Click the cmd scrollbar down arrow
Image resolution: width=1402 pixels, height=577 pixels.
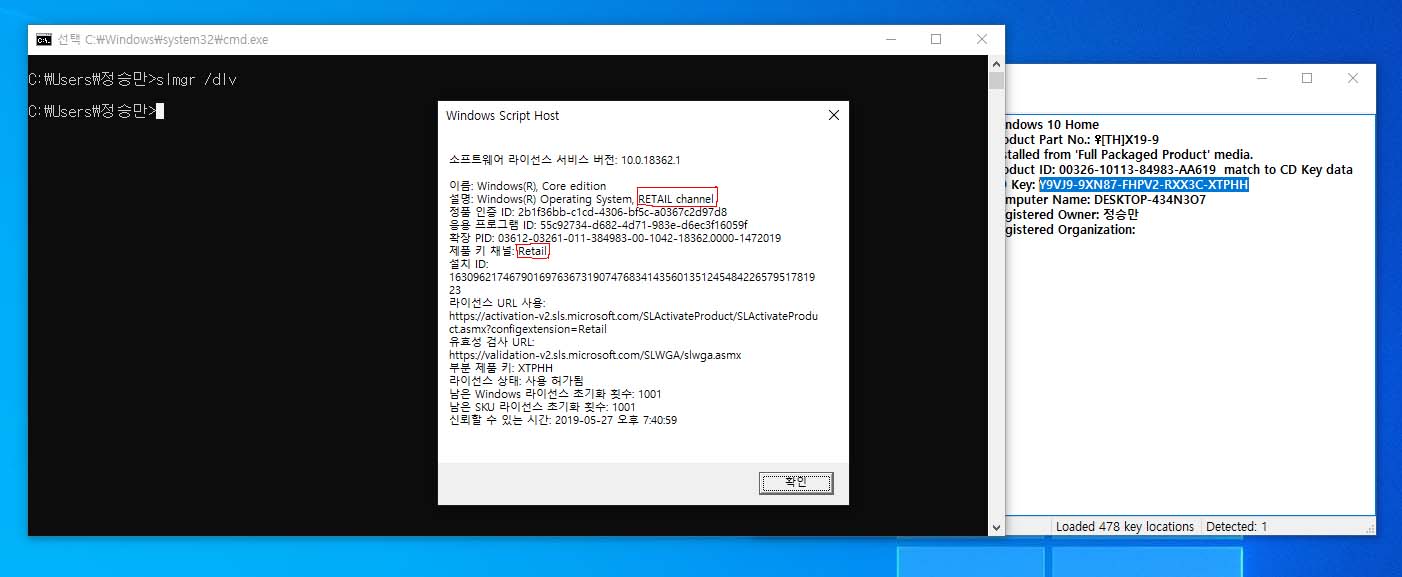coord(996,527)
